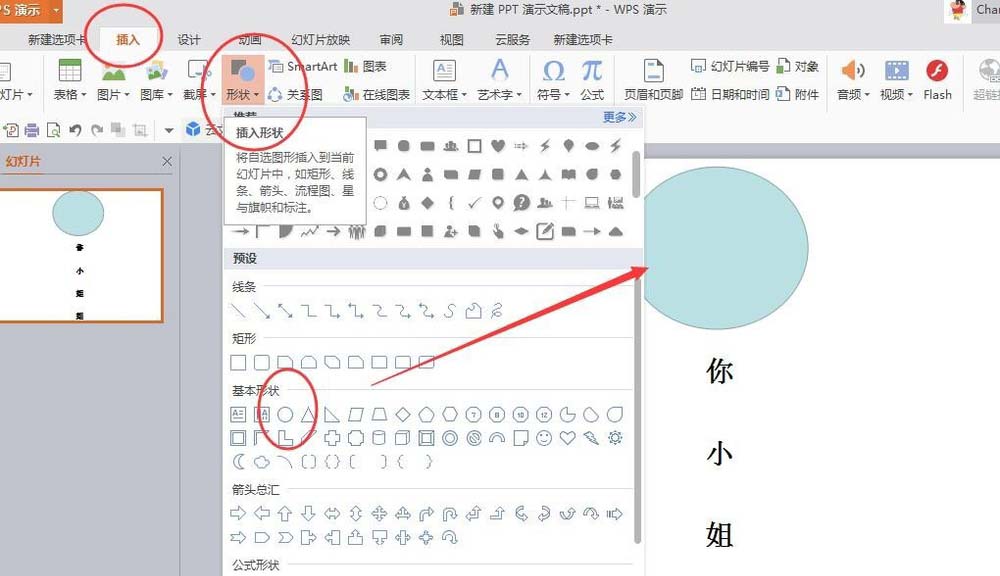Screen dimensions: 1000x576
Task: Select the oval shape under 基本形状
Action: (285, 413)
